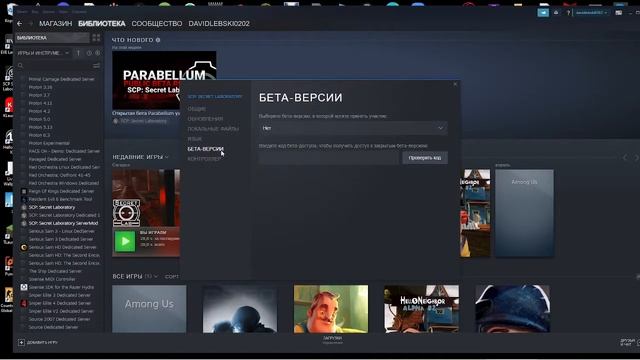Click the sort-by-recent clock icon in sidebar
Viewport: 640px width, 360px height.
pyautogui.click(x=89, y=53)
